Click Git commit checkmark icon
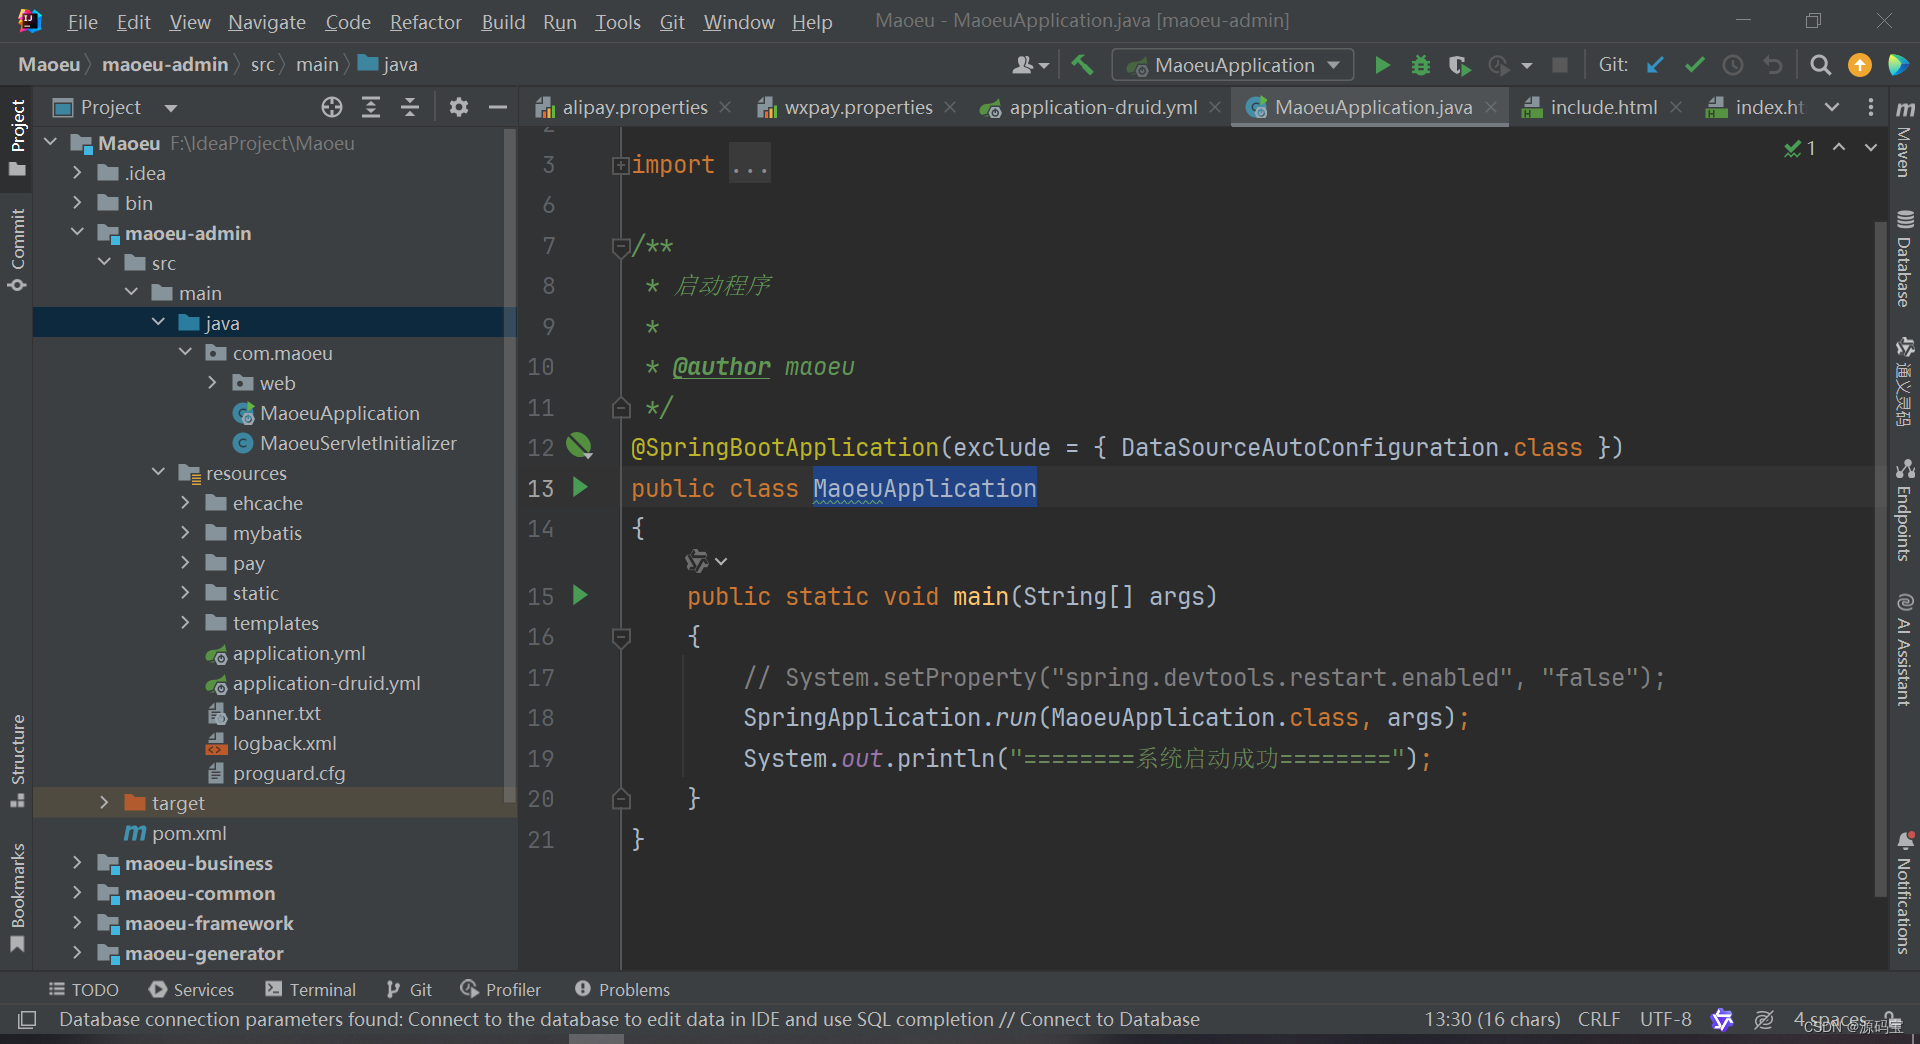Image resolution: width=1920 pixels, height=1044 pixels. pos(1694,65)
